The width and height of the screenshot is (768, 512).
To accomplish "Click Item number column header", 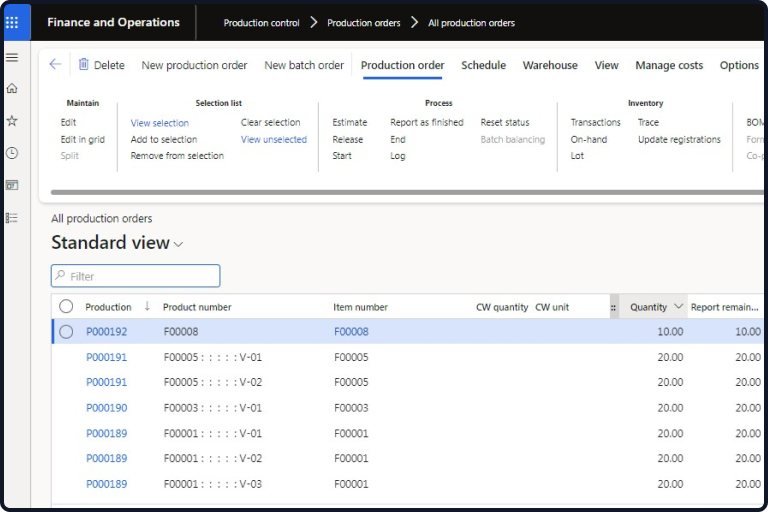I will 360,307.
